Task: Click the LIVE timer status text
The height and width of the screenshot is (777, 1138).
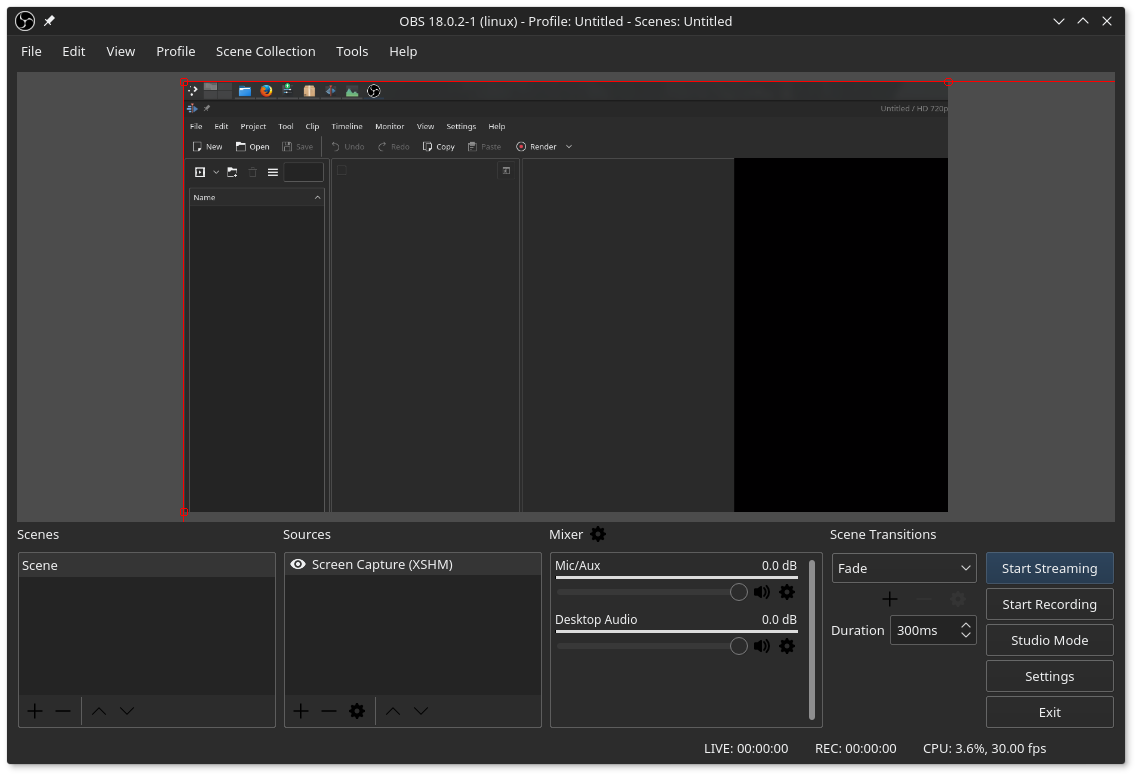Action: tap(746, 749)
